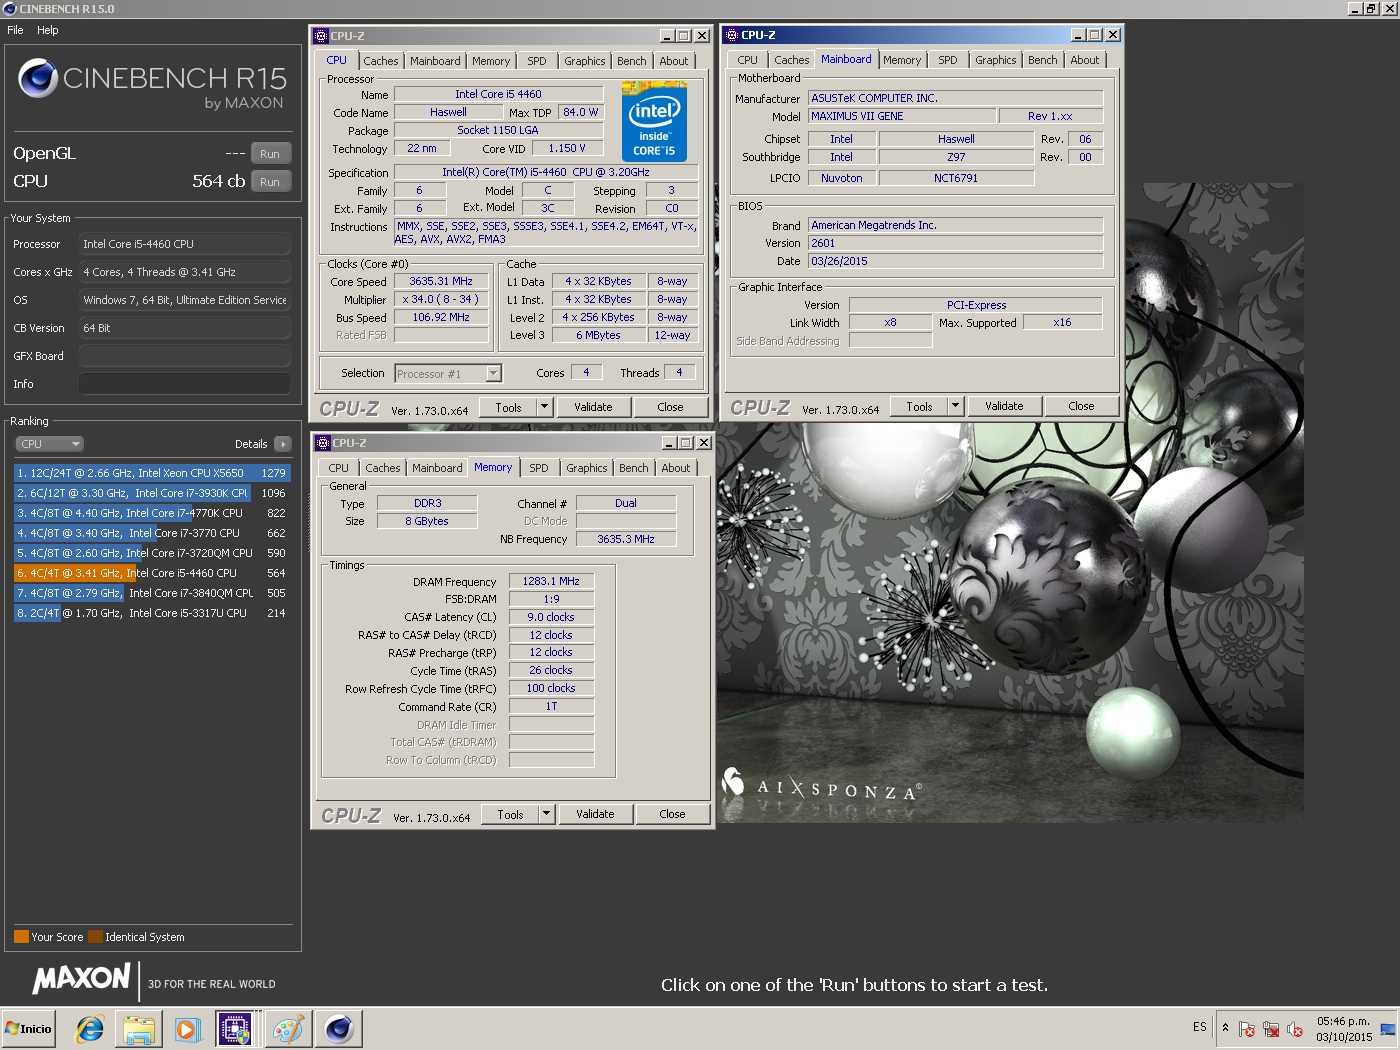
Task: Click the 564 cb CPU score
Action: coord(218,181)
